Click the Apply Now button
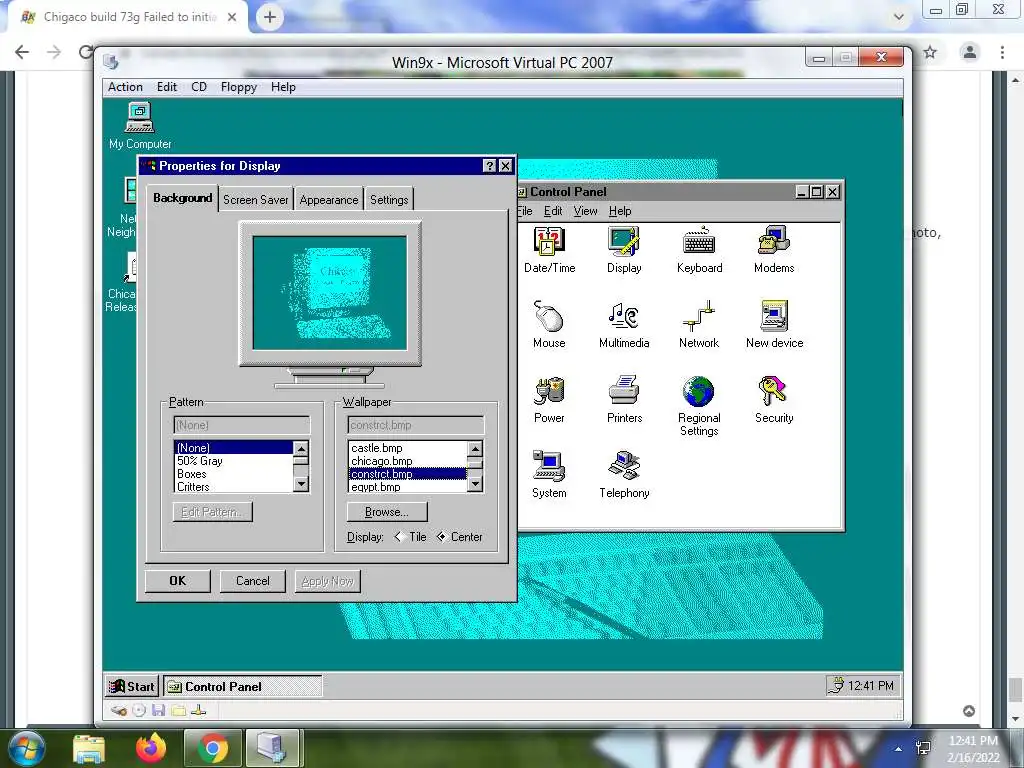The image size is (1024, 768). point(327,581)
